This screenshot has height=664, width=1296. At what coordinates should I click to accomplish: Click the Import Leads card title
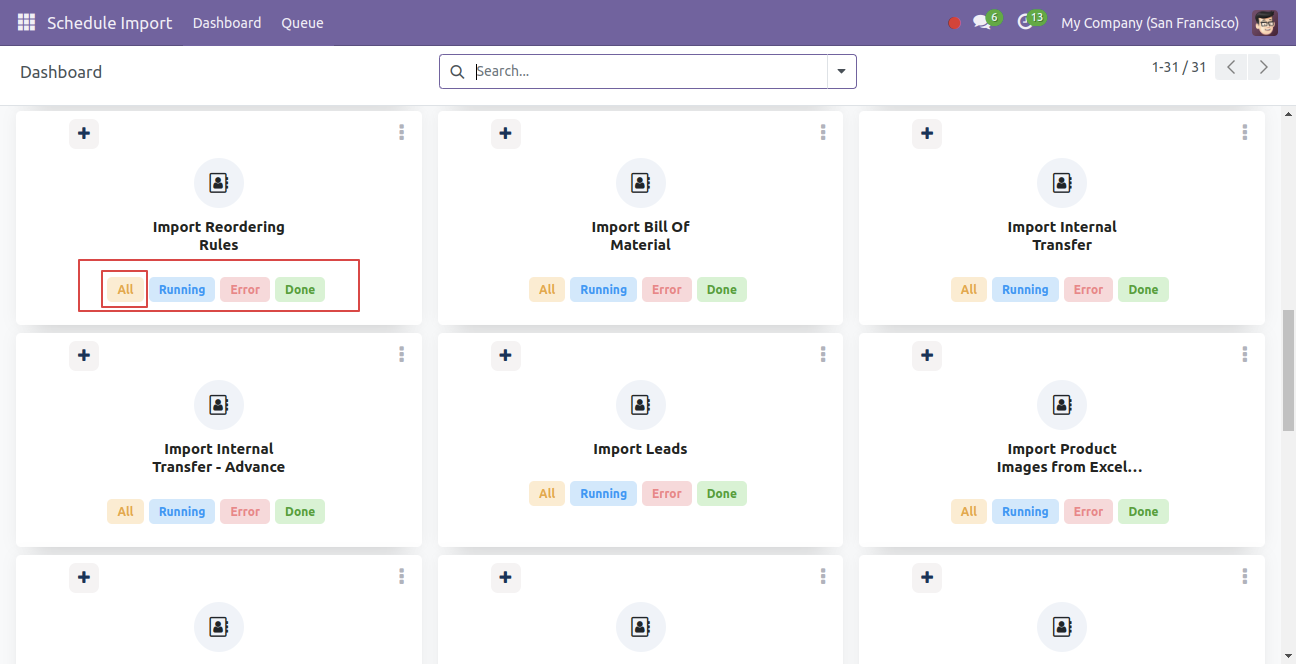pos(641,449)
